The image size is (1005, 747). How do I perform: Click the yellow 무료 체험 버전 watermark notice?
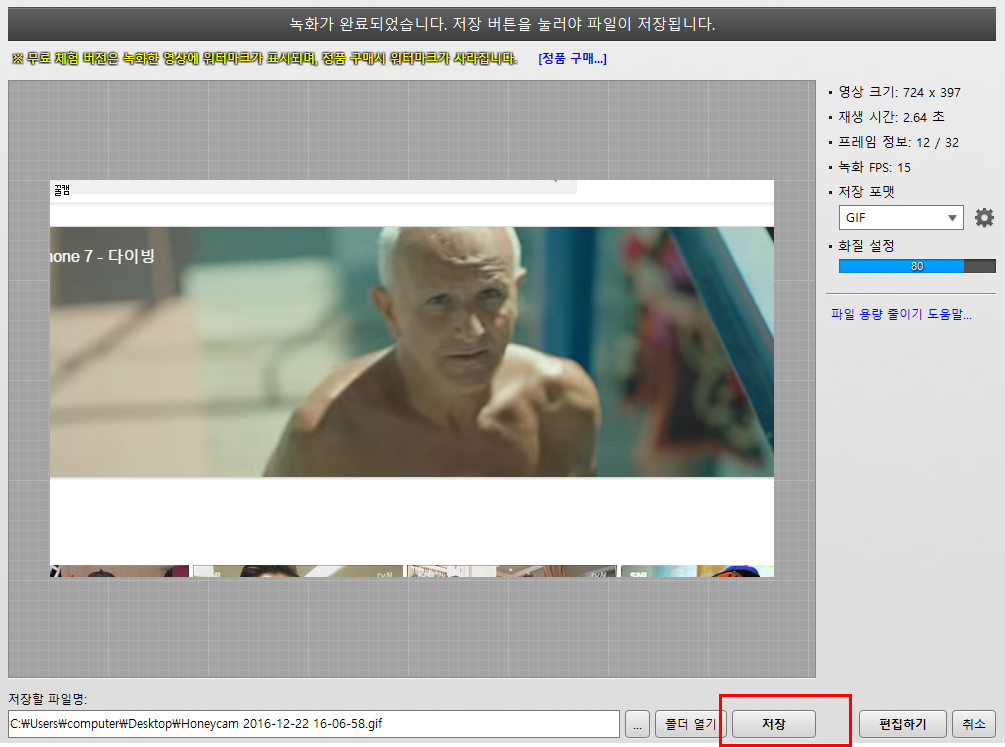[265, 59]
